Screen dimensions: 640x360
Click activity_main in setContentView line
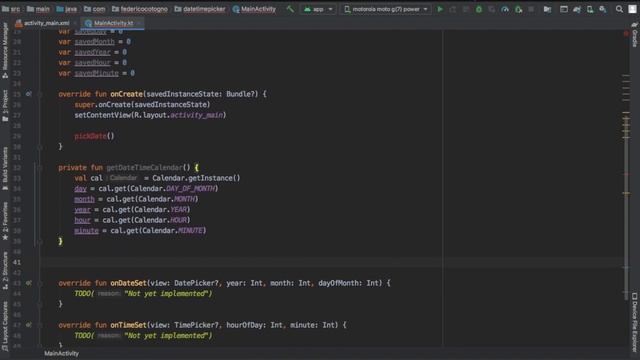coord(197,115)
